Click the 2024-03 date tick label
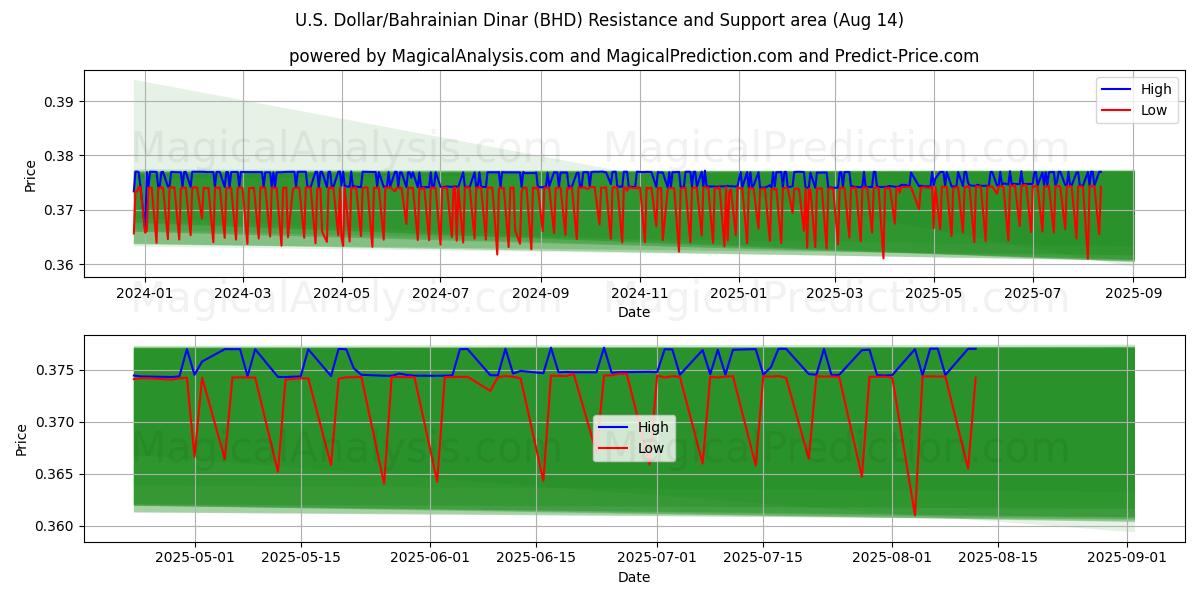This screenshot has width=1200, height=600. (x=243, y=294)
